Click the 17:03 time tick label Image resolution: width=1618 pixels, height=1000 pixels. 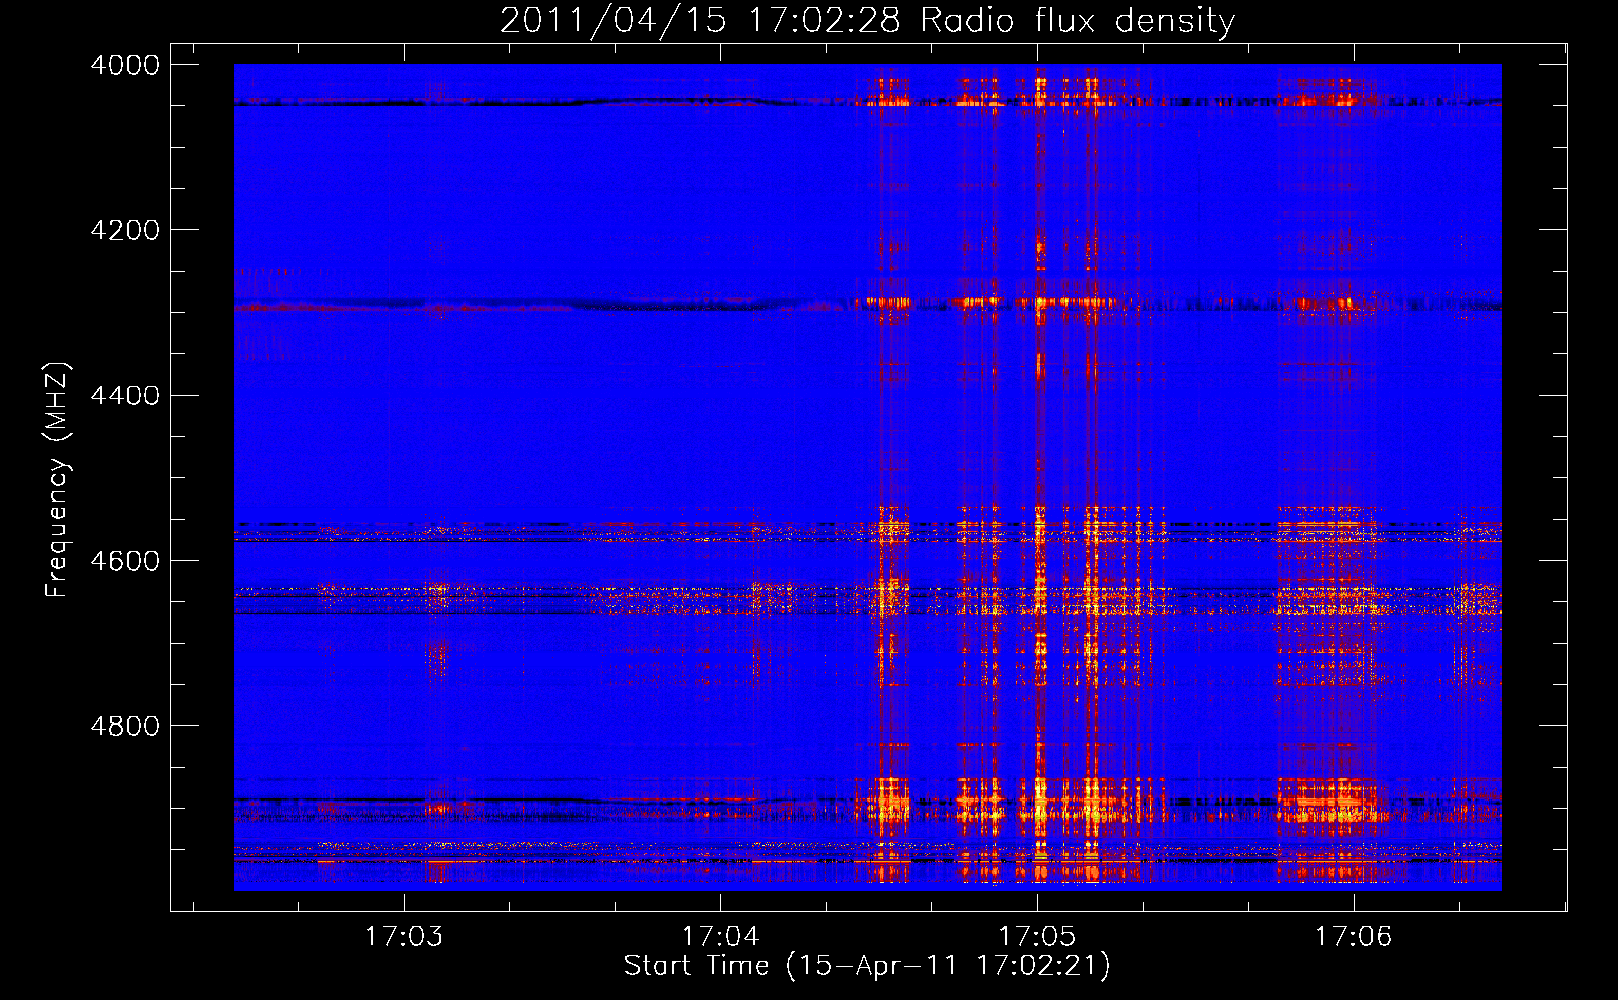404,936
